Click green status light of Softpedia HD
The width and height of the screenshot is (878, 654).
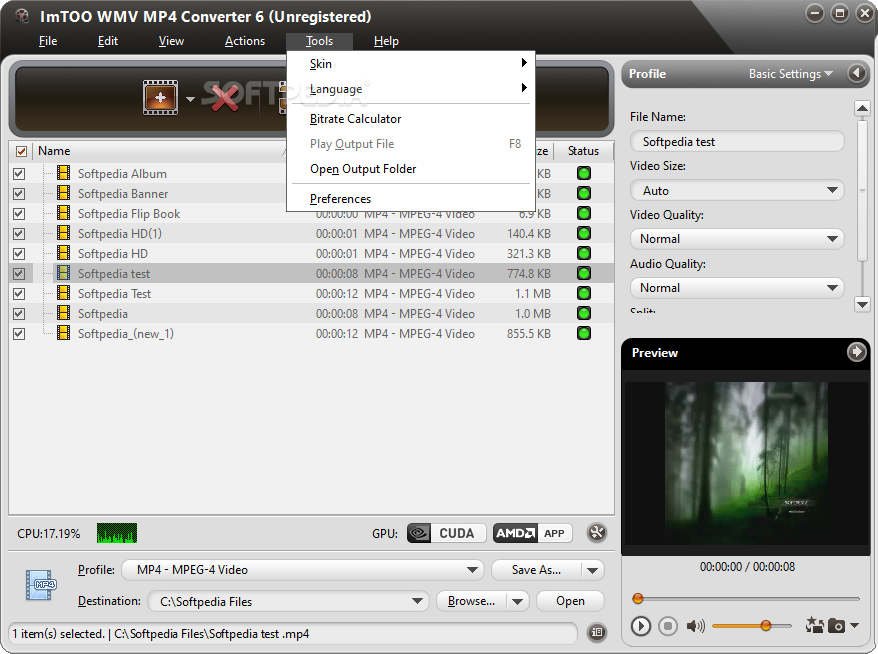[584, 253]
